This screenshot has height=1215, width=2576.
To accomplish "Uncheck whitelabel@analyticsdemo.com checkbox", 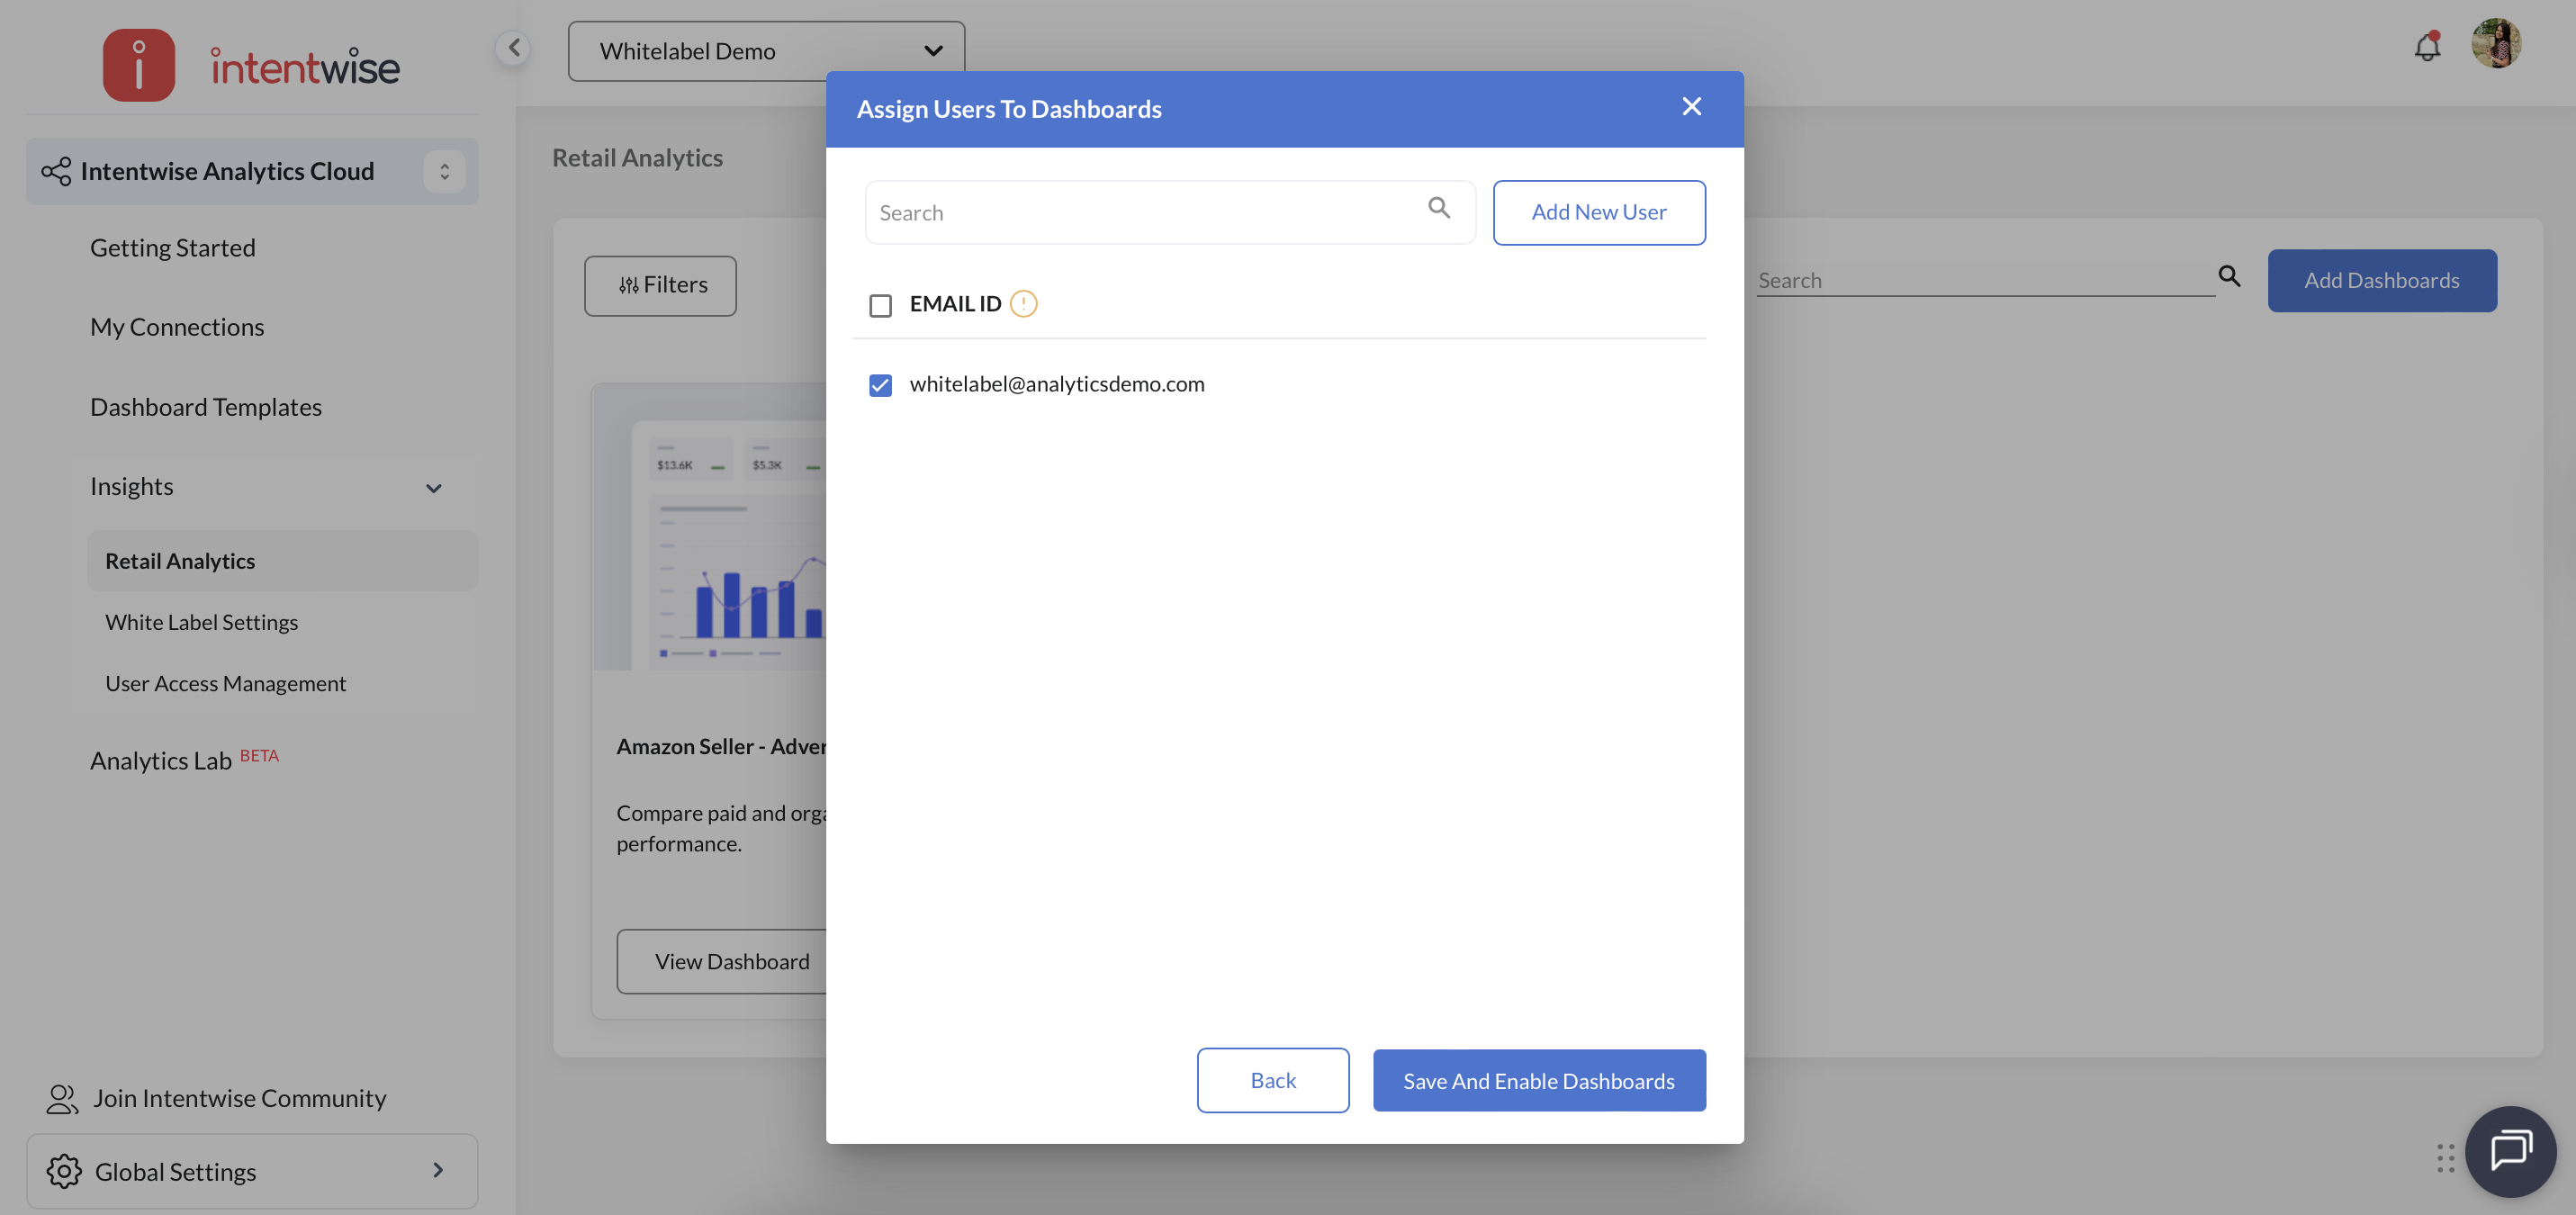I will [880, 385].
